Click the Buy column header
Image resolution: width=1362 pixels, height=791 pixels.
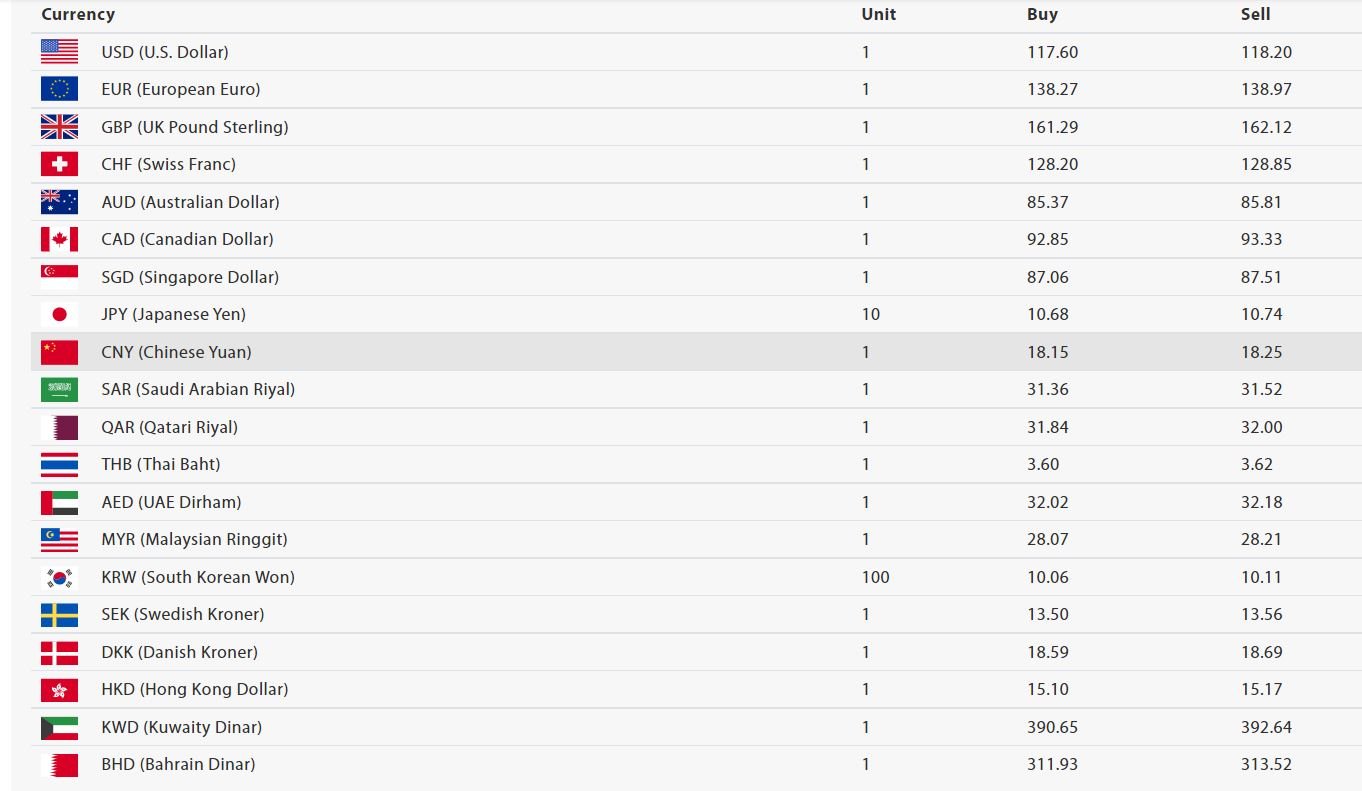click(x=1042, y=14)
